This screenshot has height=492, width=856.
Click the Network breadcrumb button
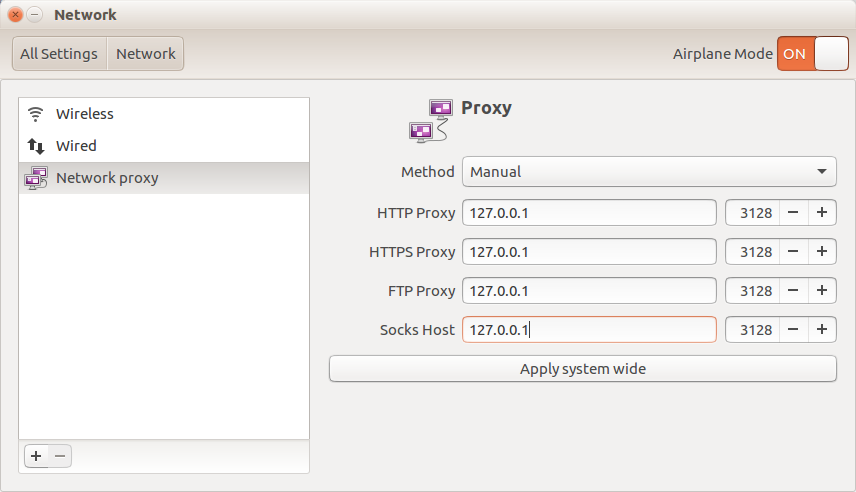pos(146,54)
